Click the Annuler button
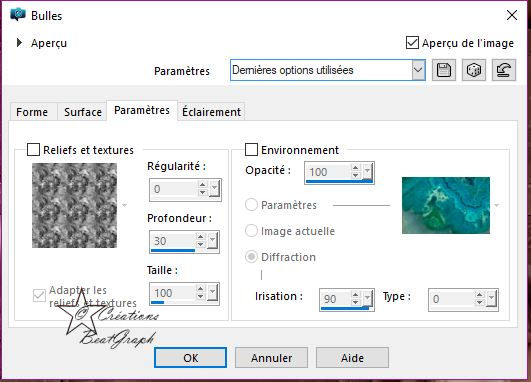This screenshot has width=531, height=382. pos(271,358)
